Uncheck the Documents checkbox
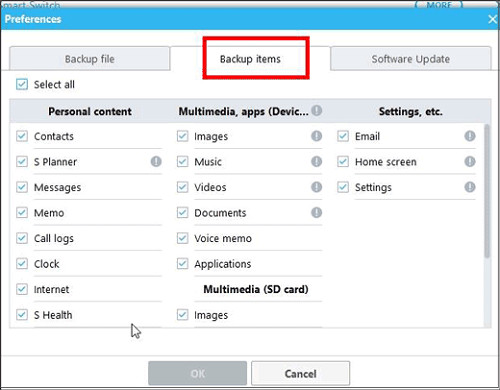This screenshot has height=390, width=500. tap(182, 212)
